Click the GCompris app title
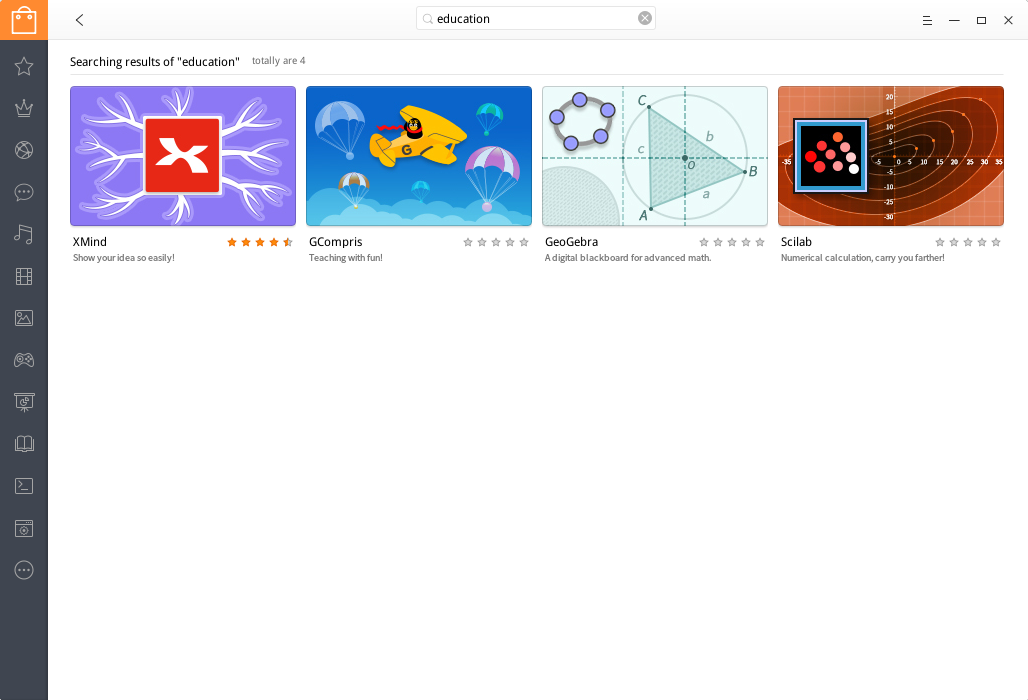Image resolution: width=1028 pixels, height=700 pixels. 336,242
